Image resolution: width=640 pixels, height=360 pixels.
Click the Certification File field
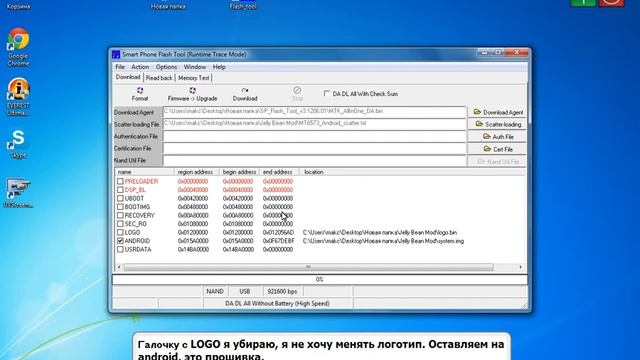[314, 148]
